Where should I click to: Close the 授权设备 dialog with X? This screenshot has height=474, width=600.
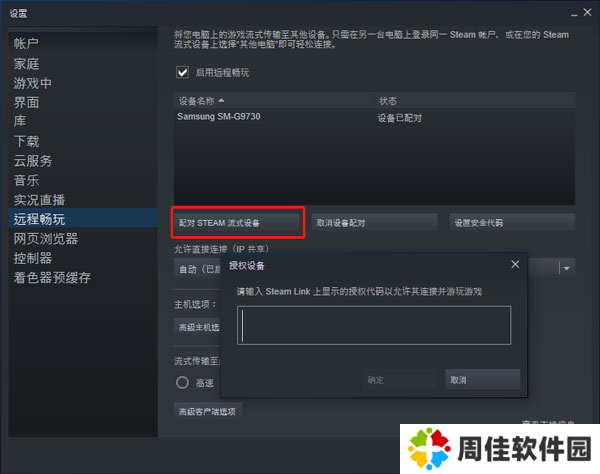coord(515,264)
